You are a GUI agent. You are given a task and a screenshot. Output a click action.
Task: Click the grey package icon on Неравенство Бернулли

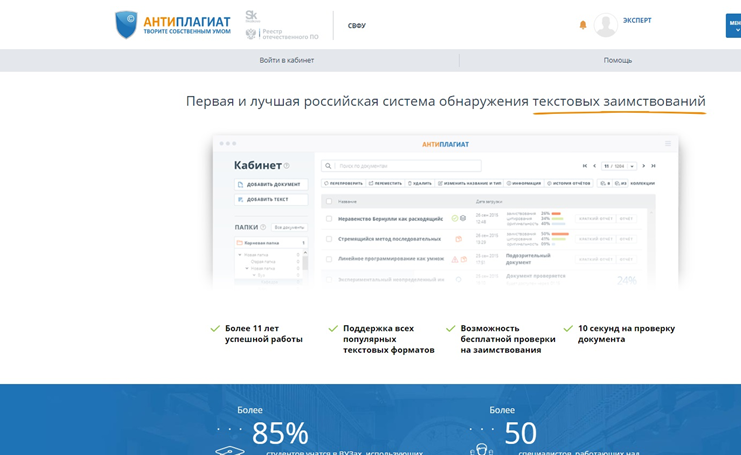(x=463, y=218)
